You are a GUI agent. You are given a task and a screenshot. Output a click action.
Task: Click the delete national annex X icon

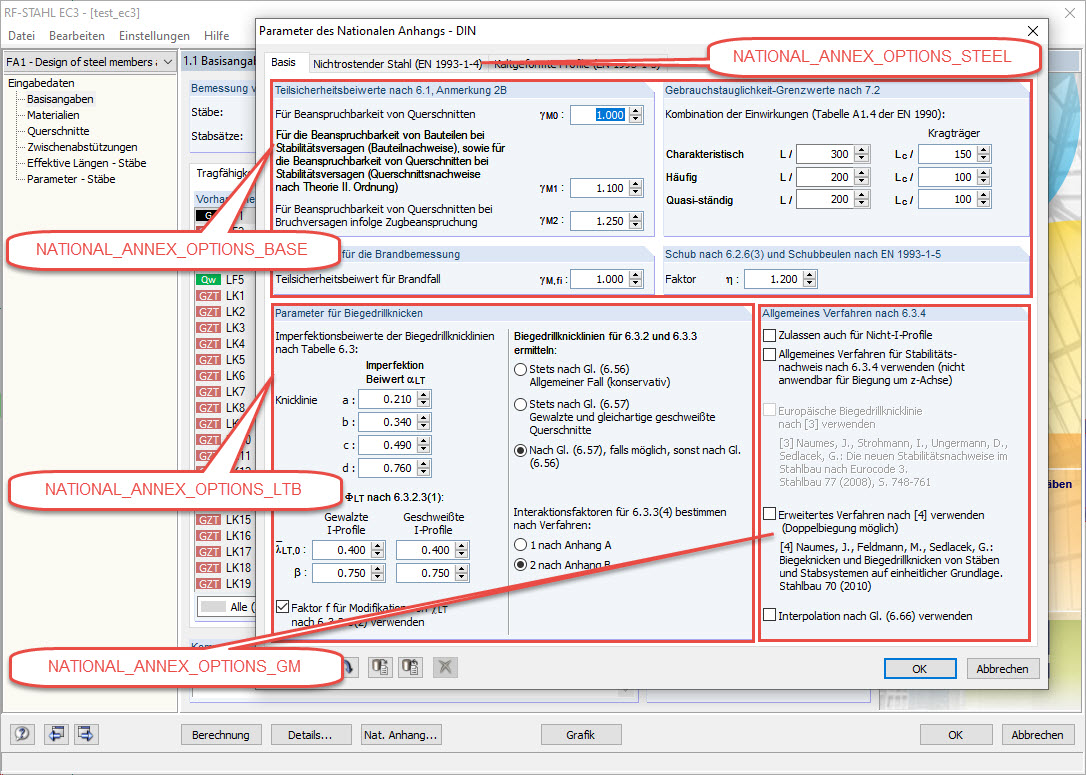[445, 667]
